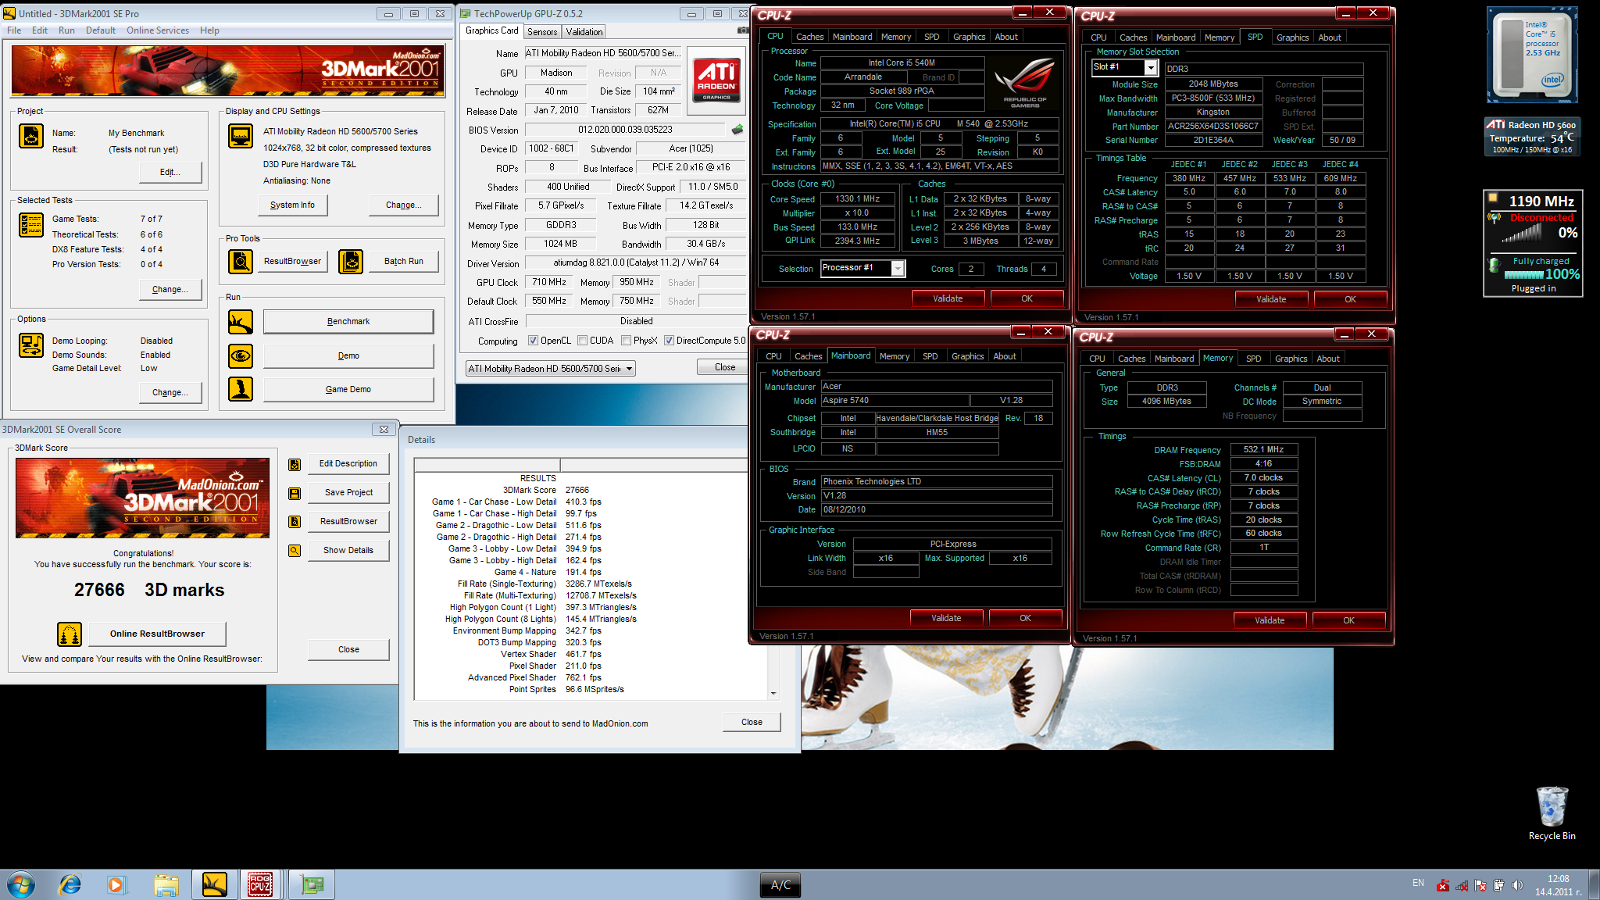This screenshot has width=1600, height=900.
Task: Click the Batch Run icon in Pro Tools
Action: (351, 261)
